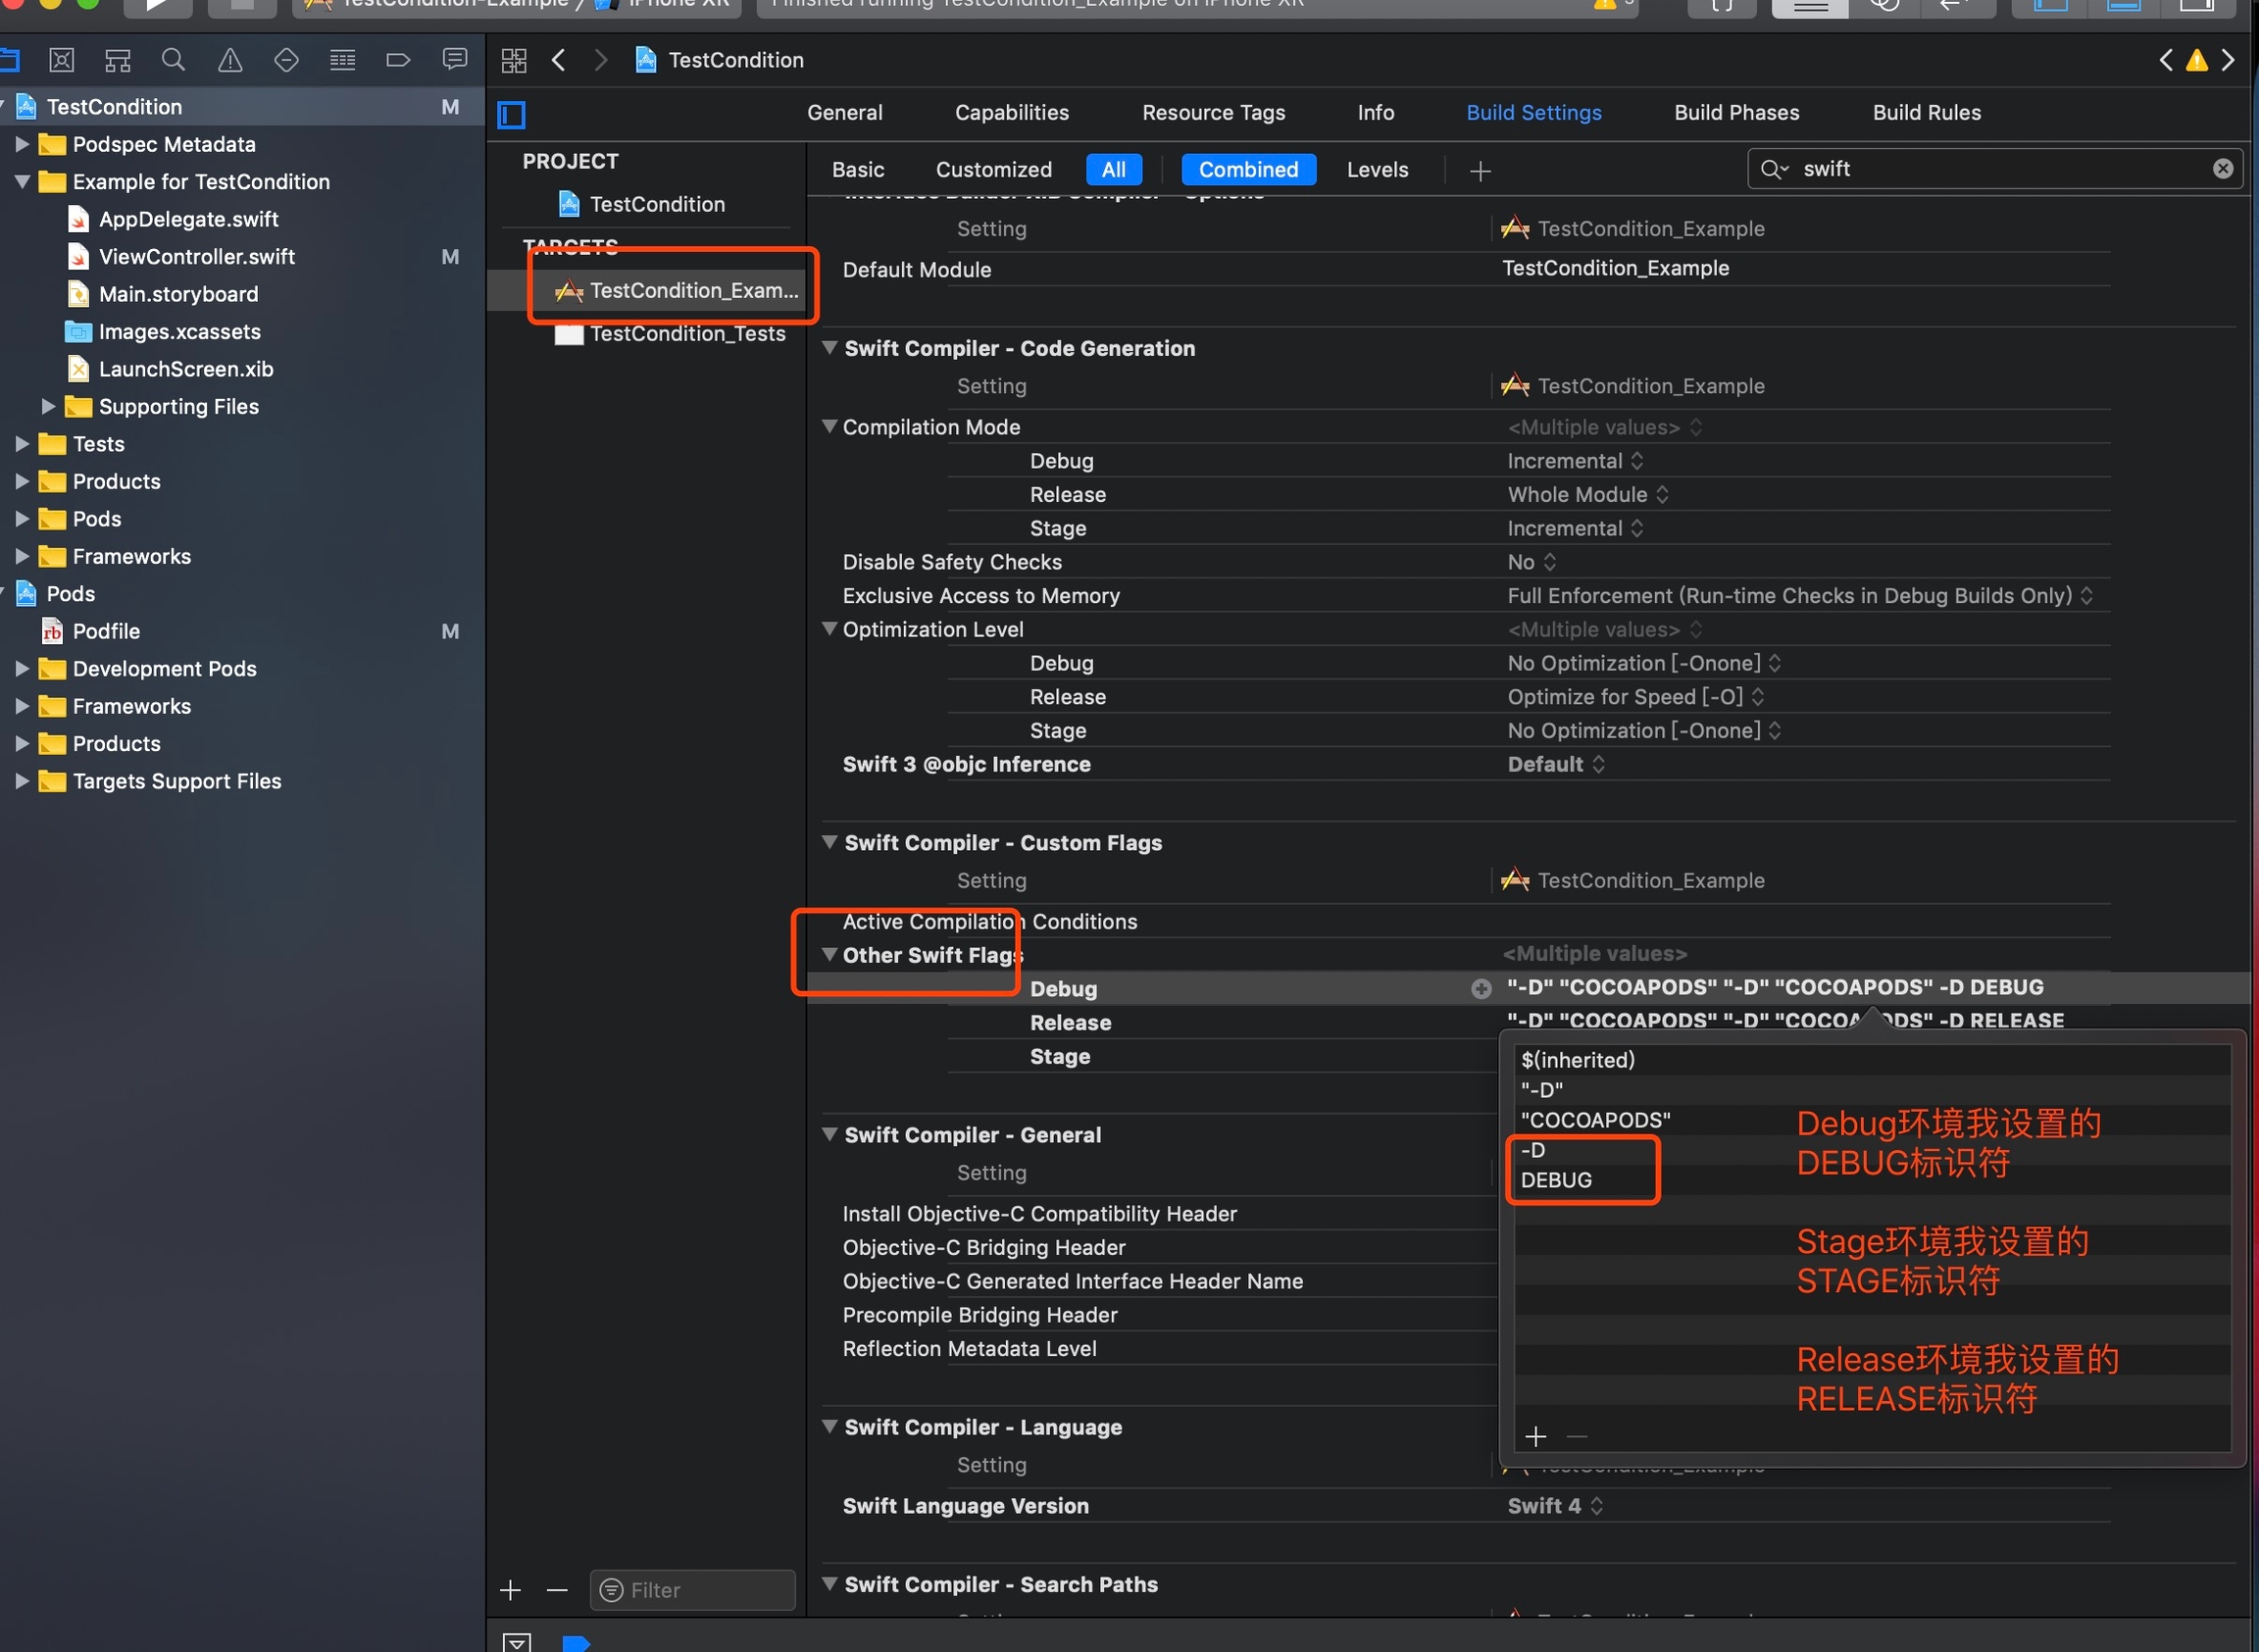Clear the swift search field

pyautogui.click(x=2222, y=169)
